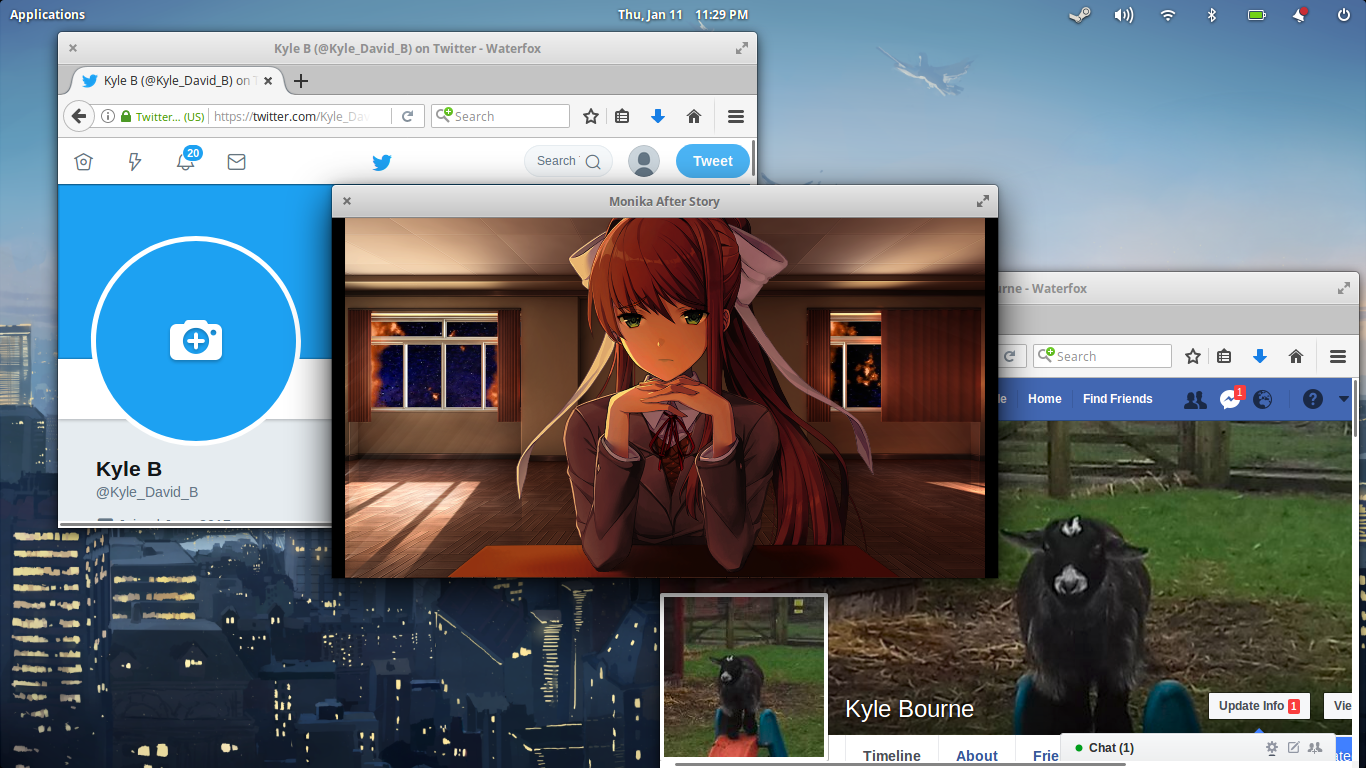Open hamburger menu in Facebook Waterfox window

coord(1338,356)
